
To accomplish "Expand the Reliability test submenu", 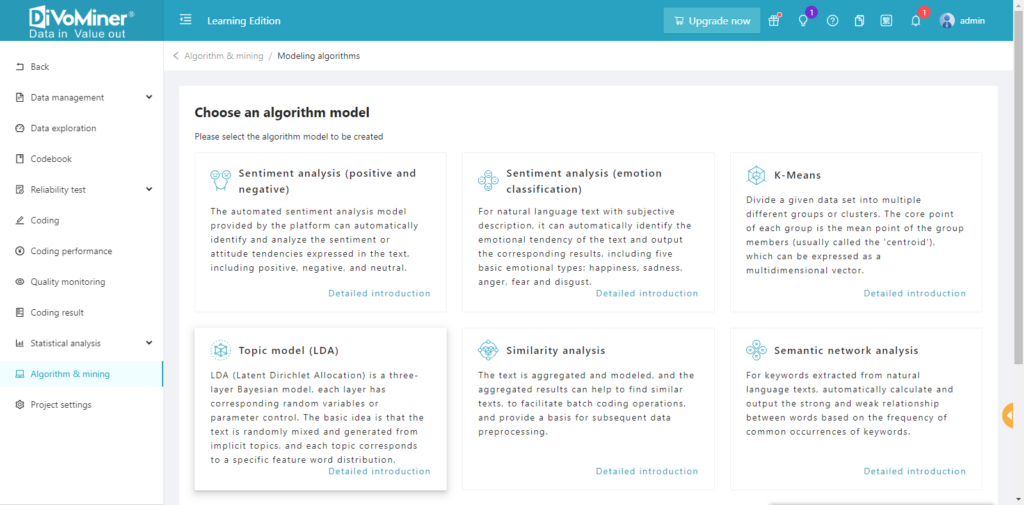I will [149, 189].
